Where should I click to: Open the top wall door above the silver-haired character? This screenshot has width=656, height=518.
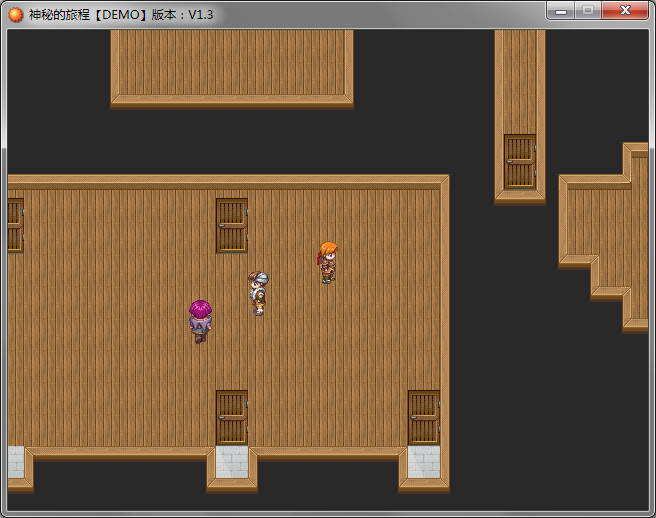pyautogui.click(x=231, y=225)
